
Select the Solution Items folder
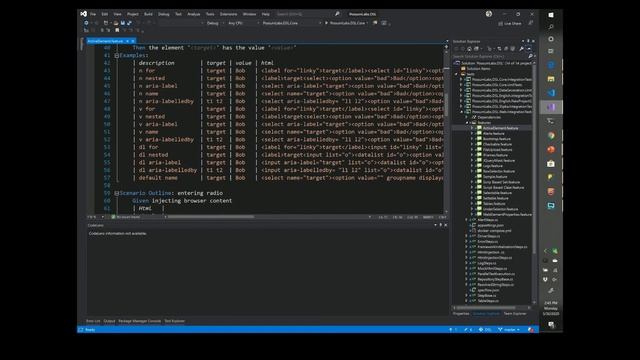478,69
